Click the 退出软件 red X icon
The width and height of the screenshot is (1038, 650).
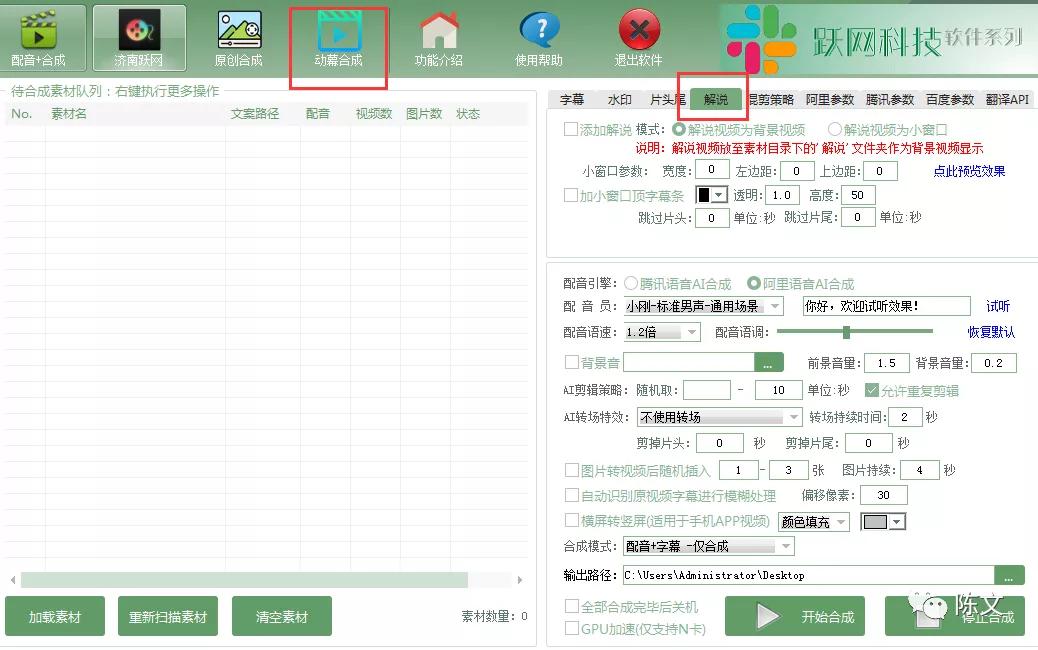(x=639, y=38)
